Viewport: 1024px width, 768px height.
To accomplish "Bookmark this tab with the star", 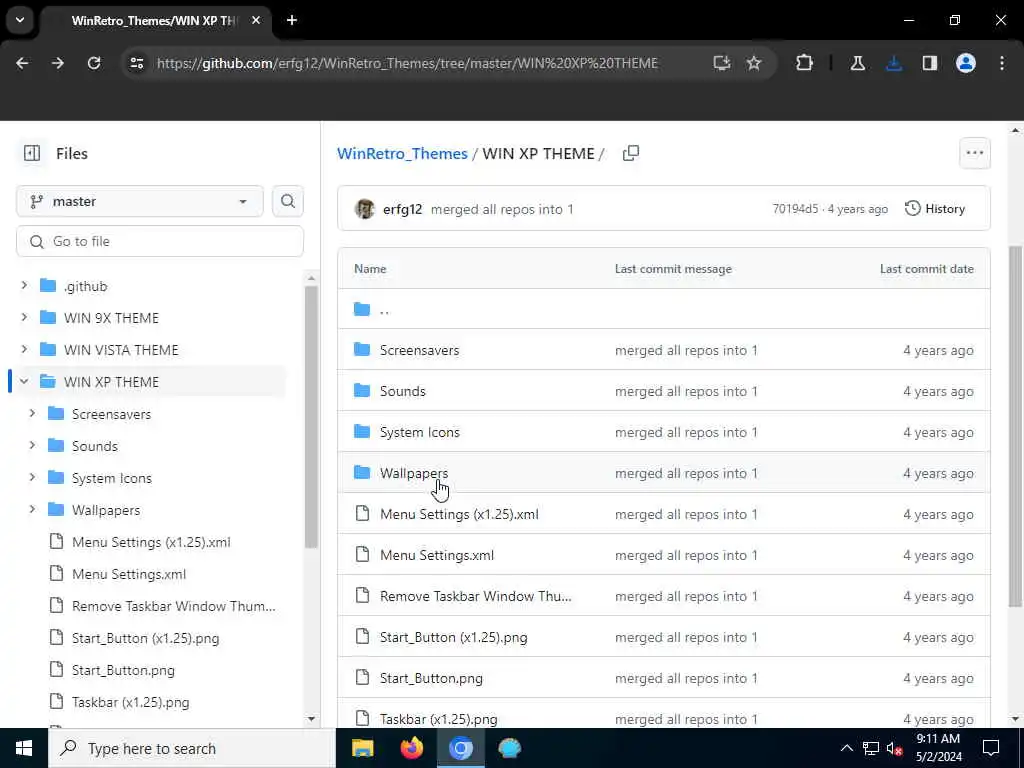I will [x=754, y=63].
